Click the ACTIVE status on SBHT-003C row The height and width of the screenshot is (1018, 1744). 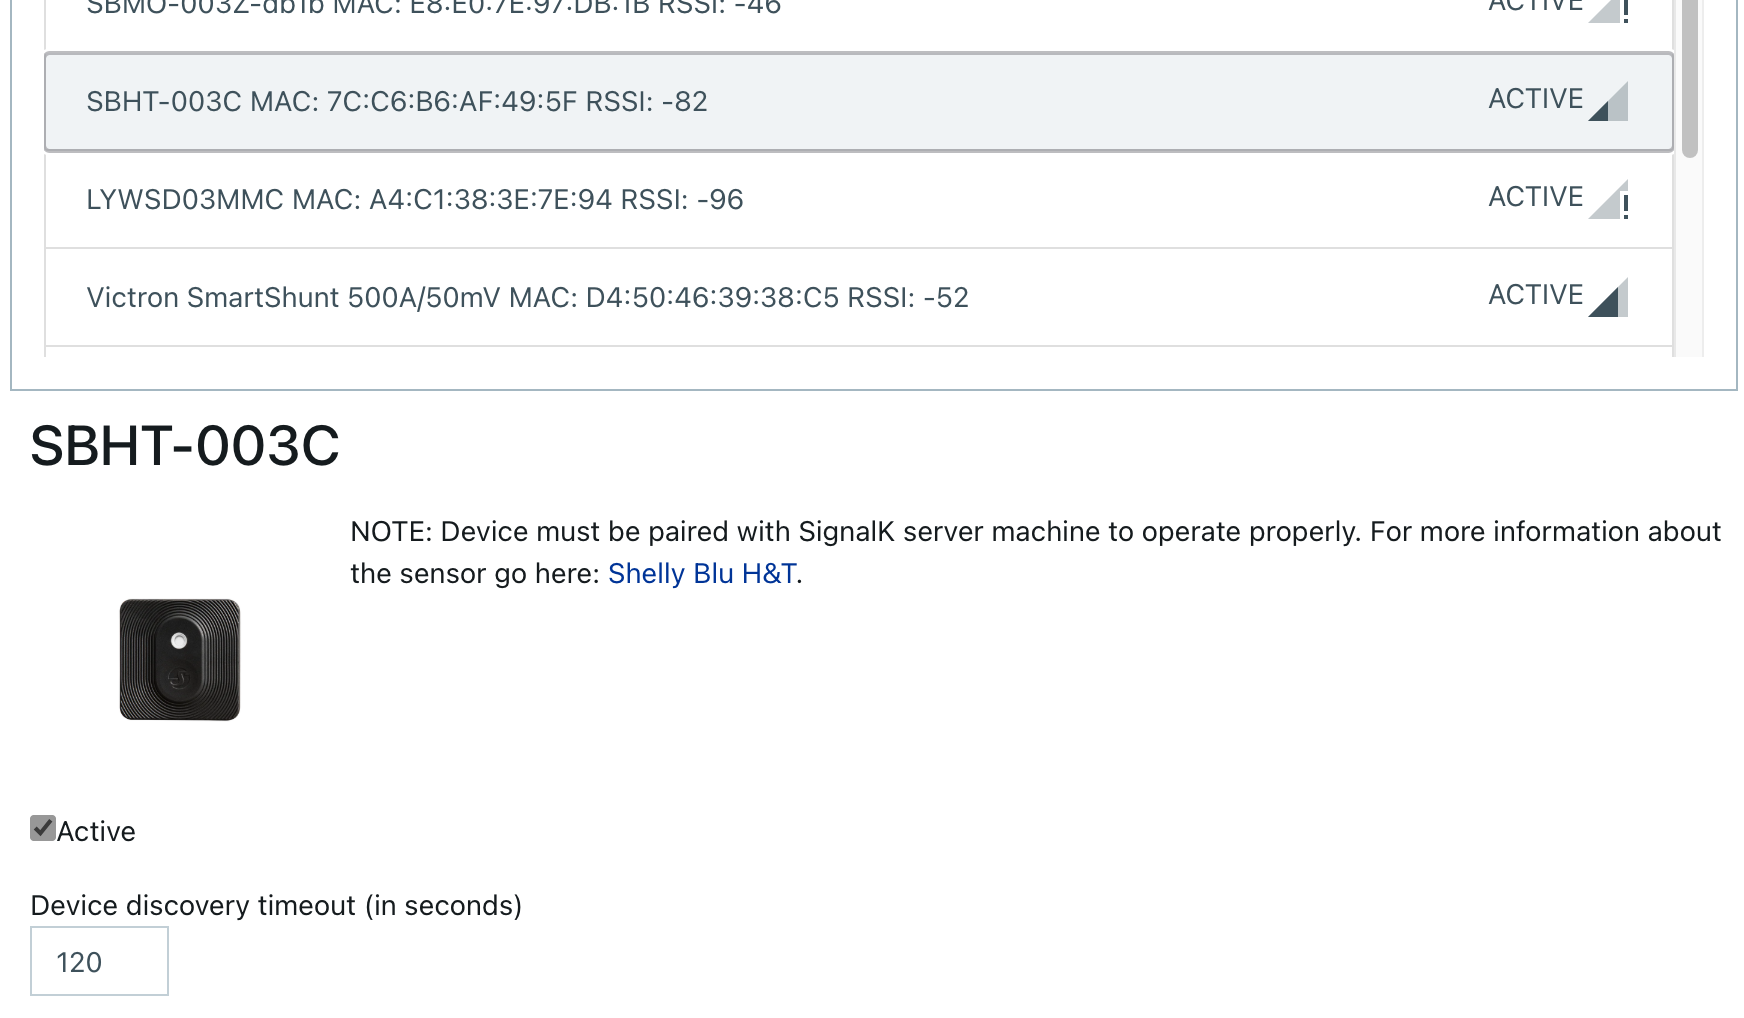pos(1535,99)
